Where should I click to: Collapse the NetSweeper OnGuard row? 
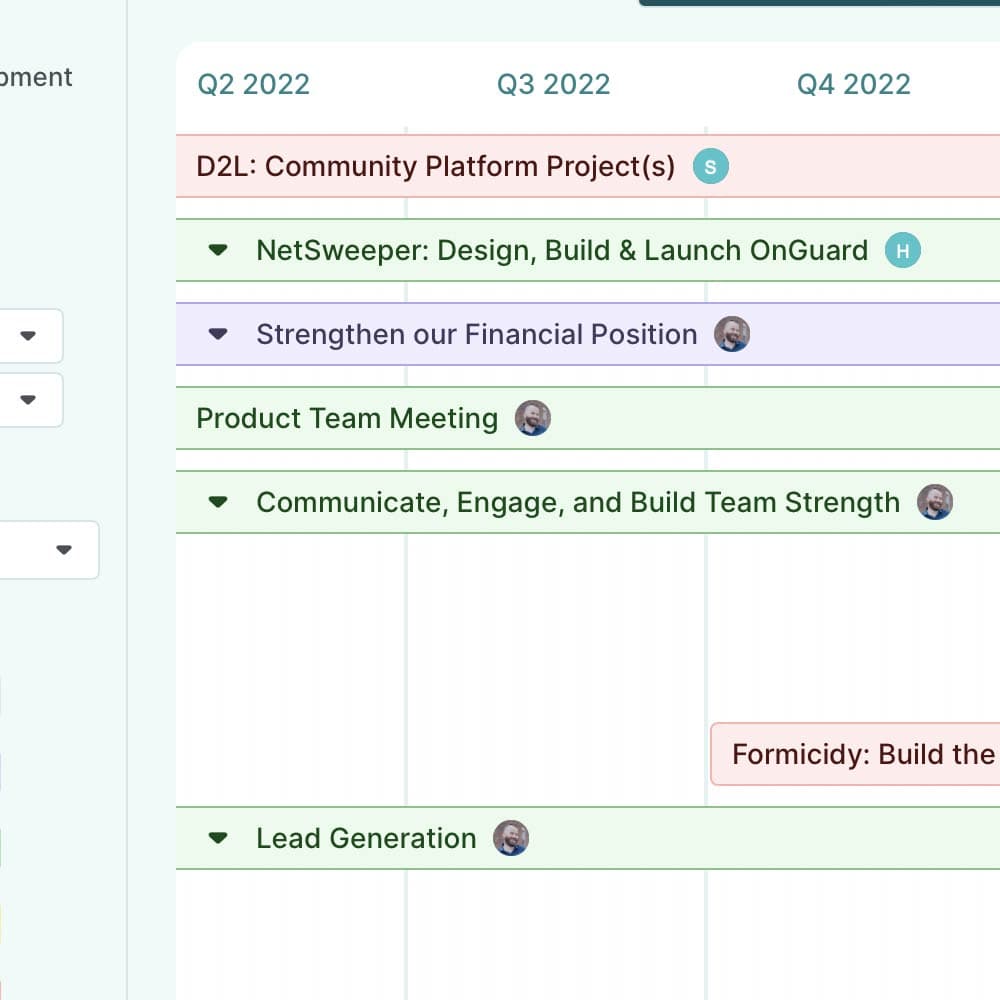[x=218, y=250]
